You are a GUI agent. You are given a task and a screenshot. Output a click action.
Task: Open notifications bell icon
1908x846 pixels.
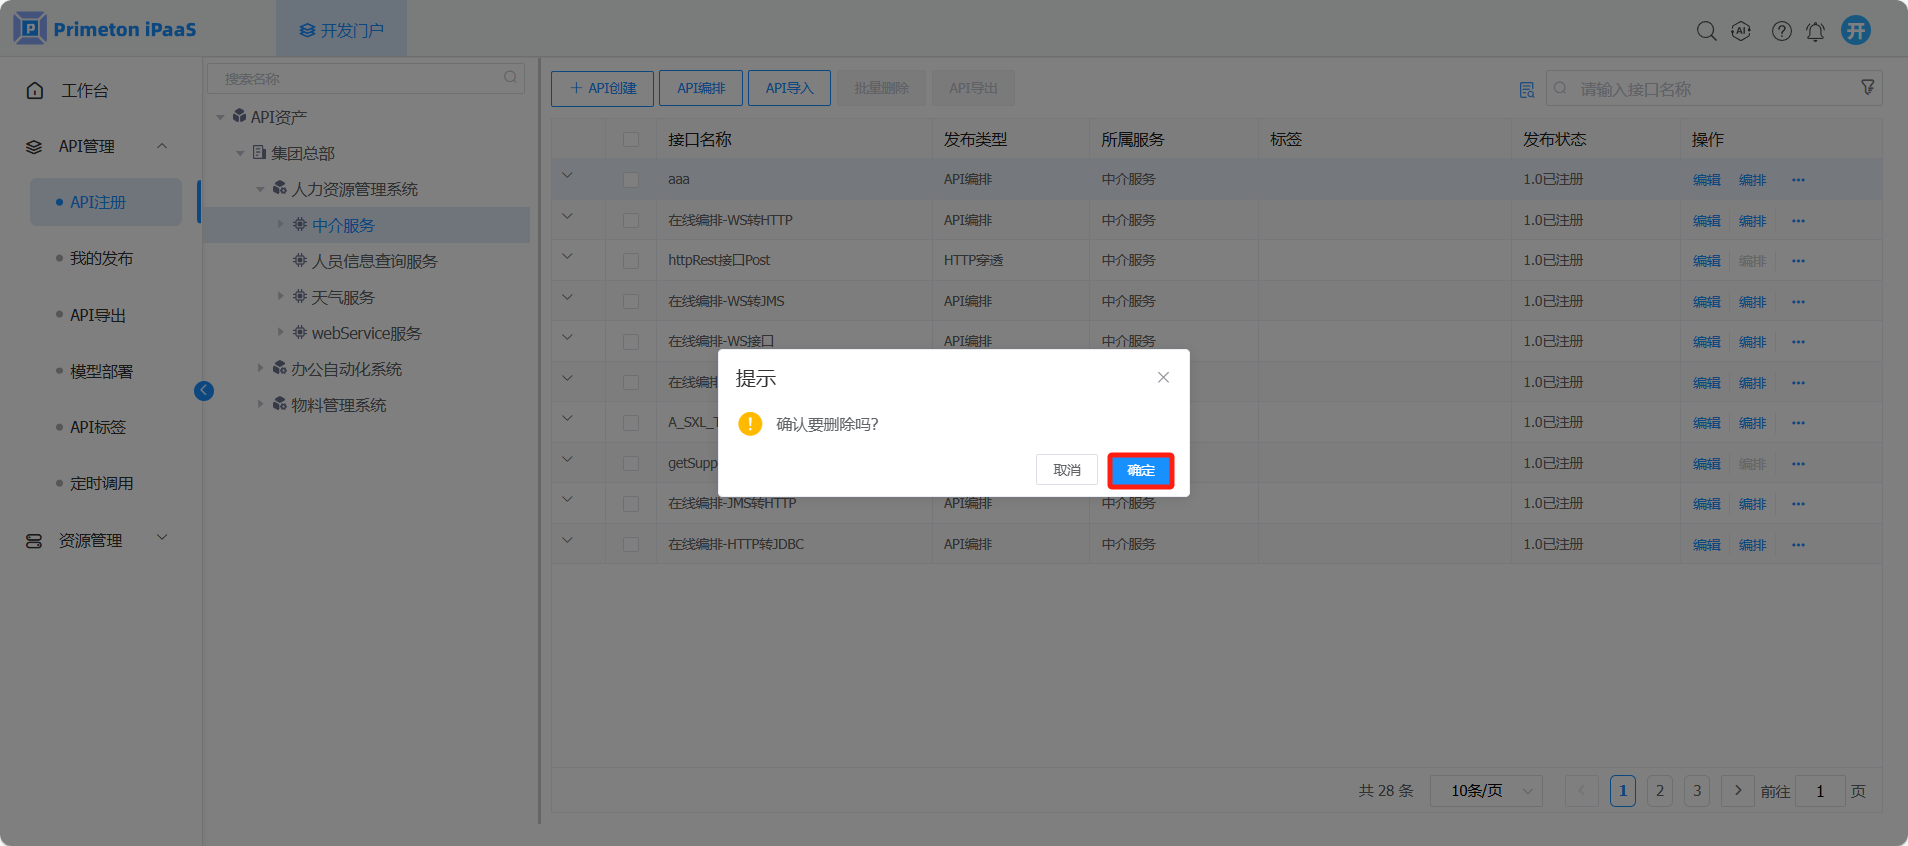1815,31
